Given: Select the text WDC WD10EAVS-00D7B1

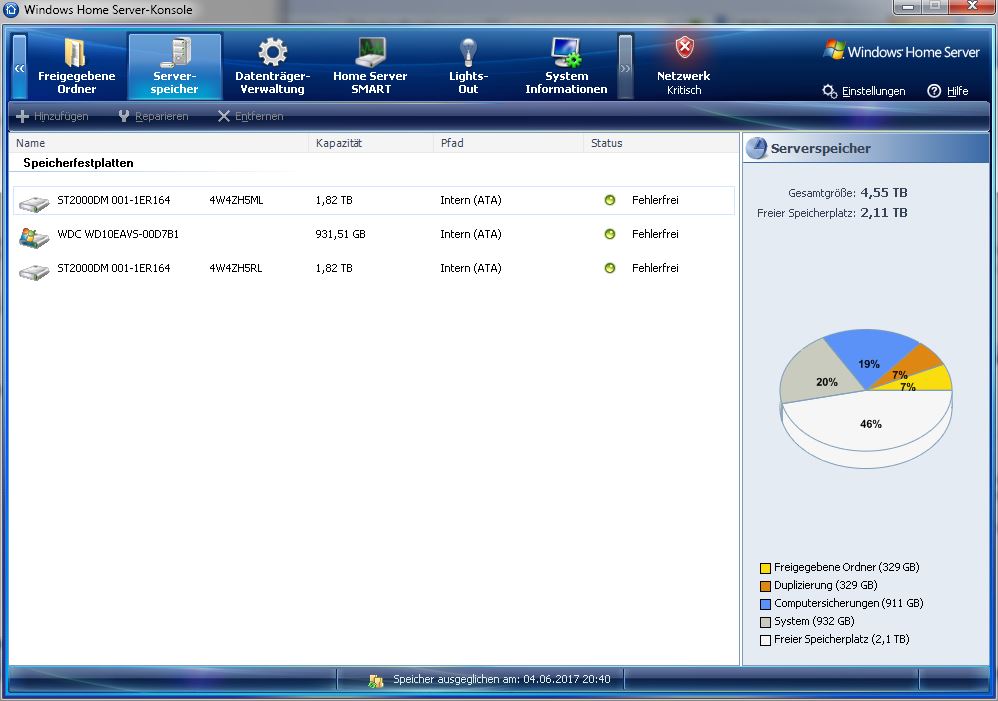Looking at the screenshot, I should tap(118, 234).
